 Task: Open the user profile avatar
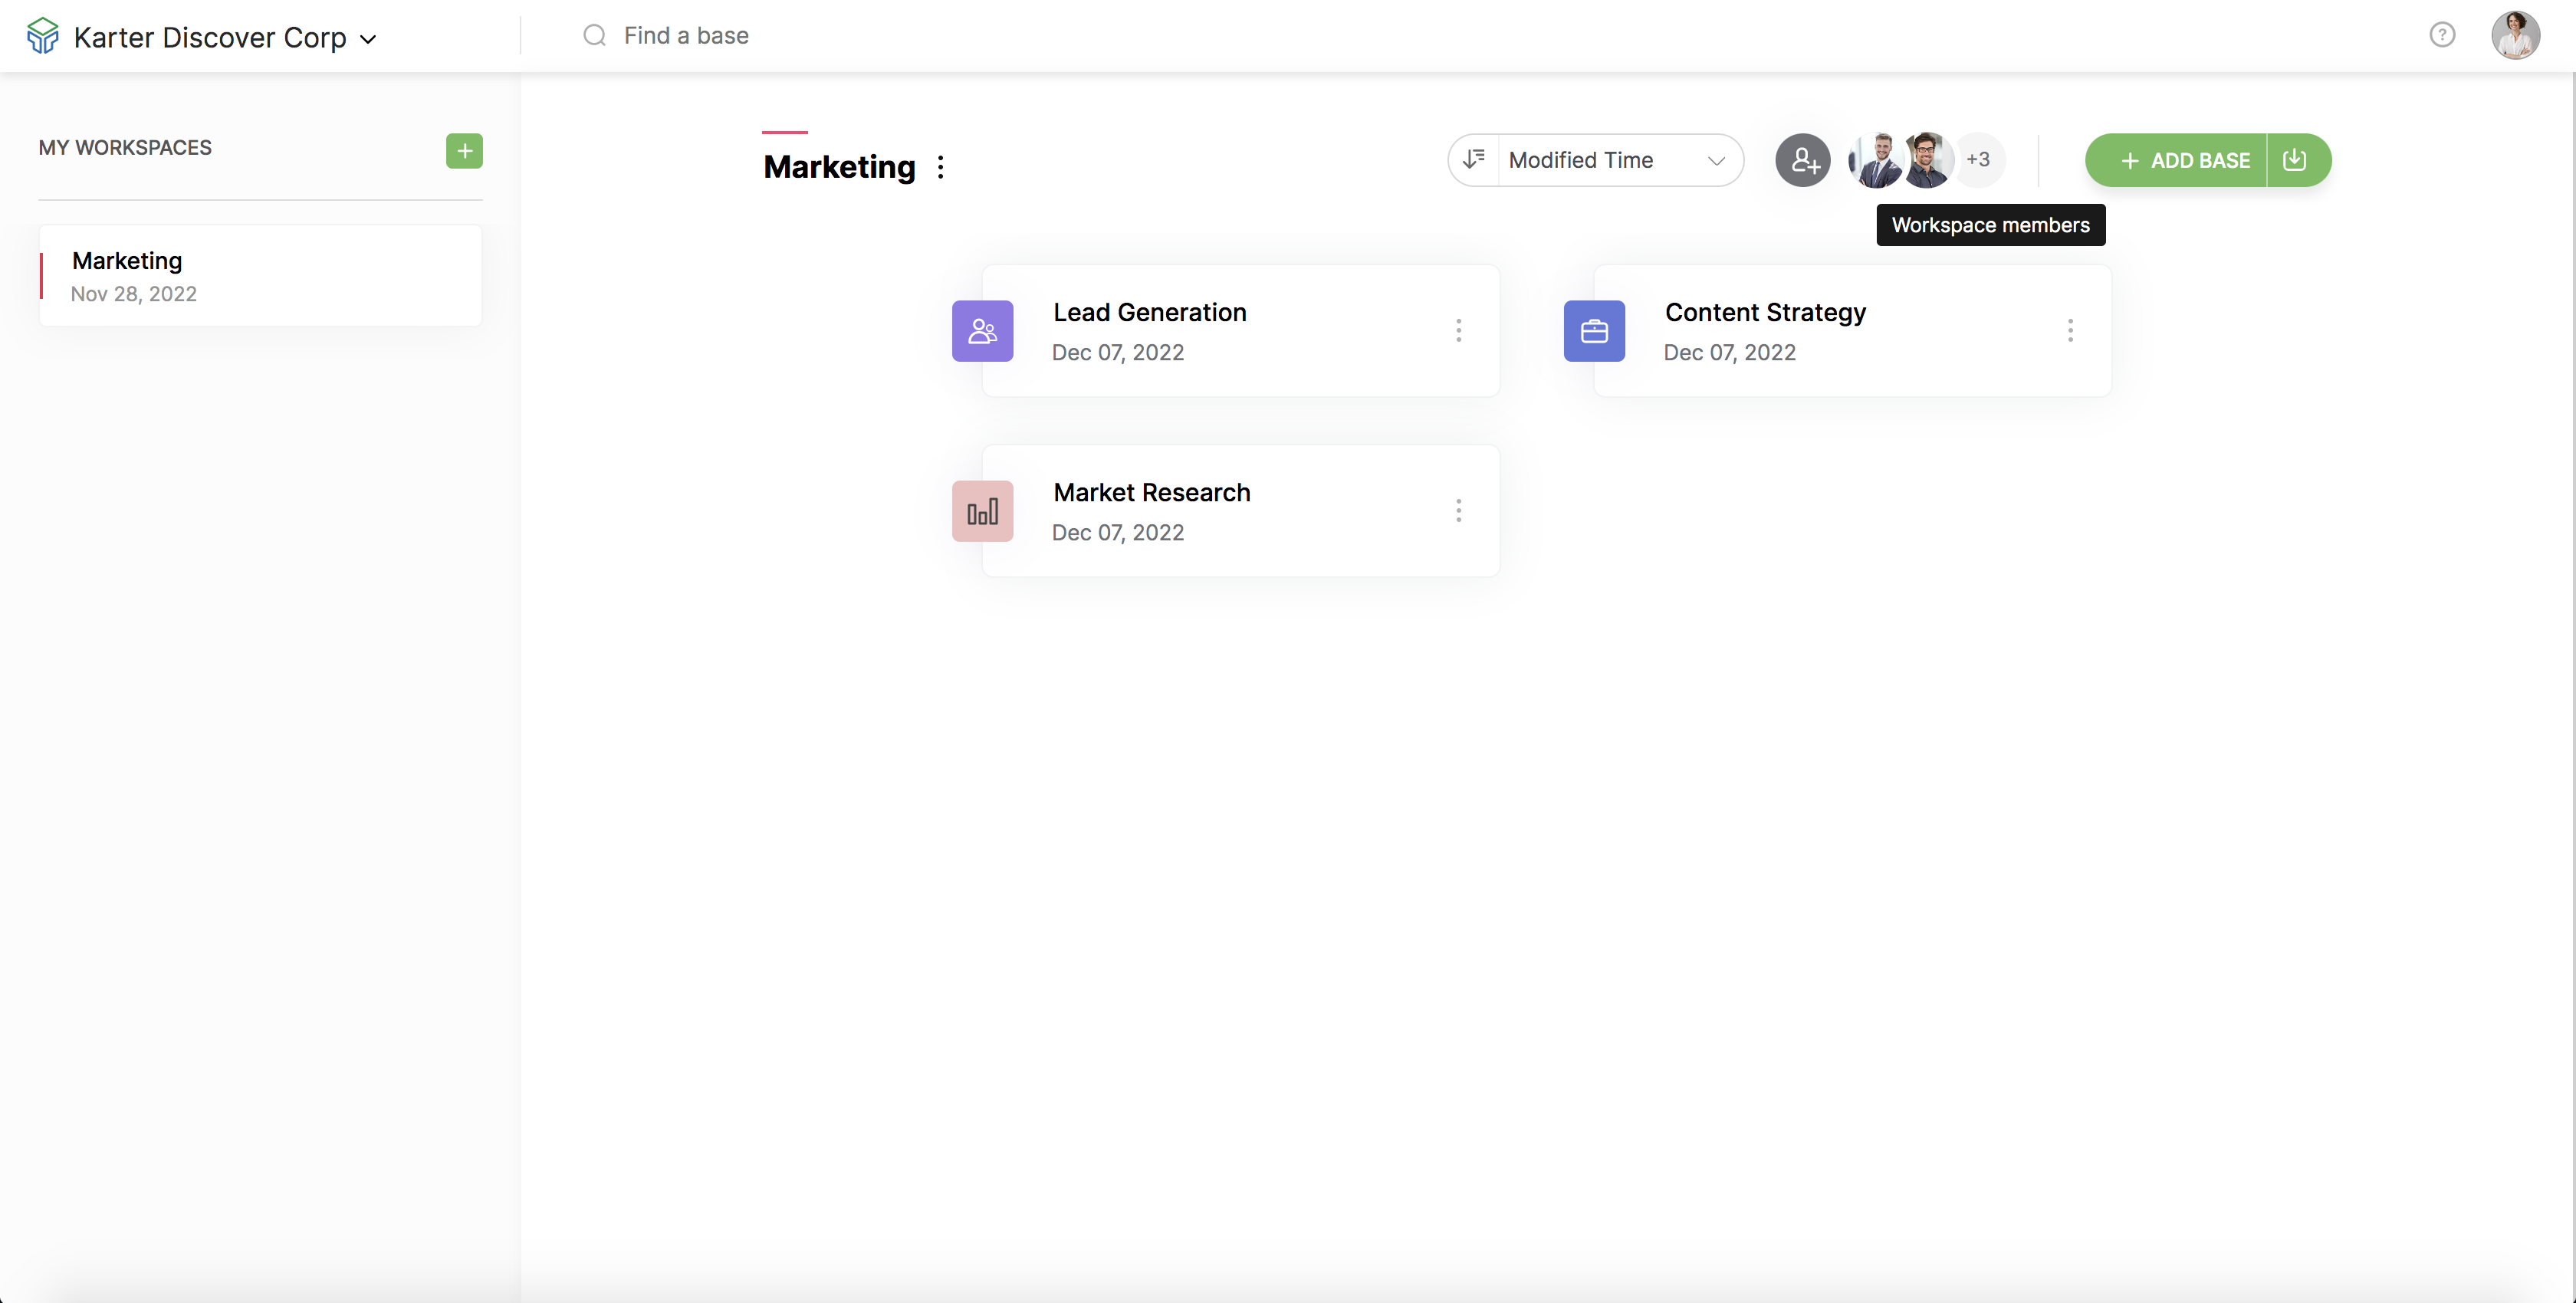pos(2514,36)
